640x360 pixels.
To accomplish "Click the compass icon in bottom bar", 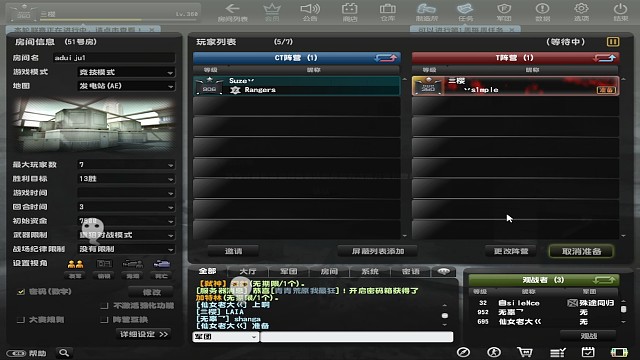I will point(463,352).
